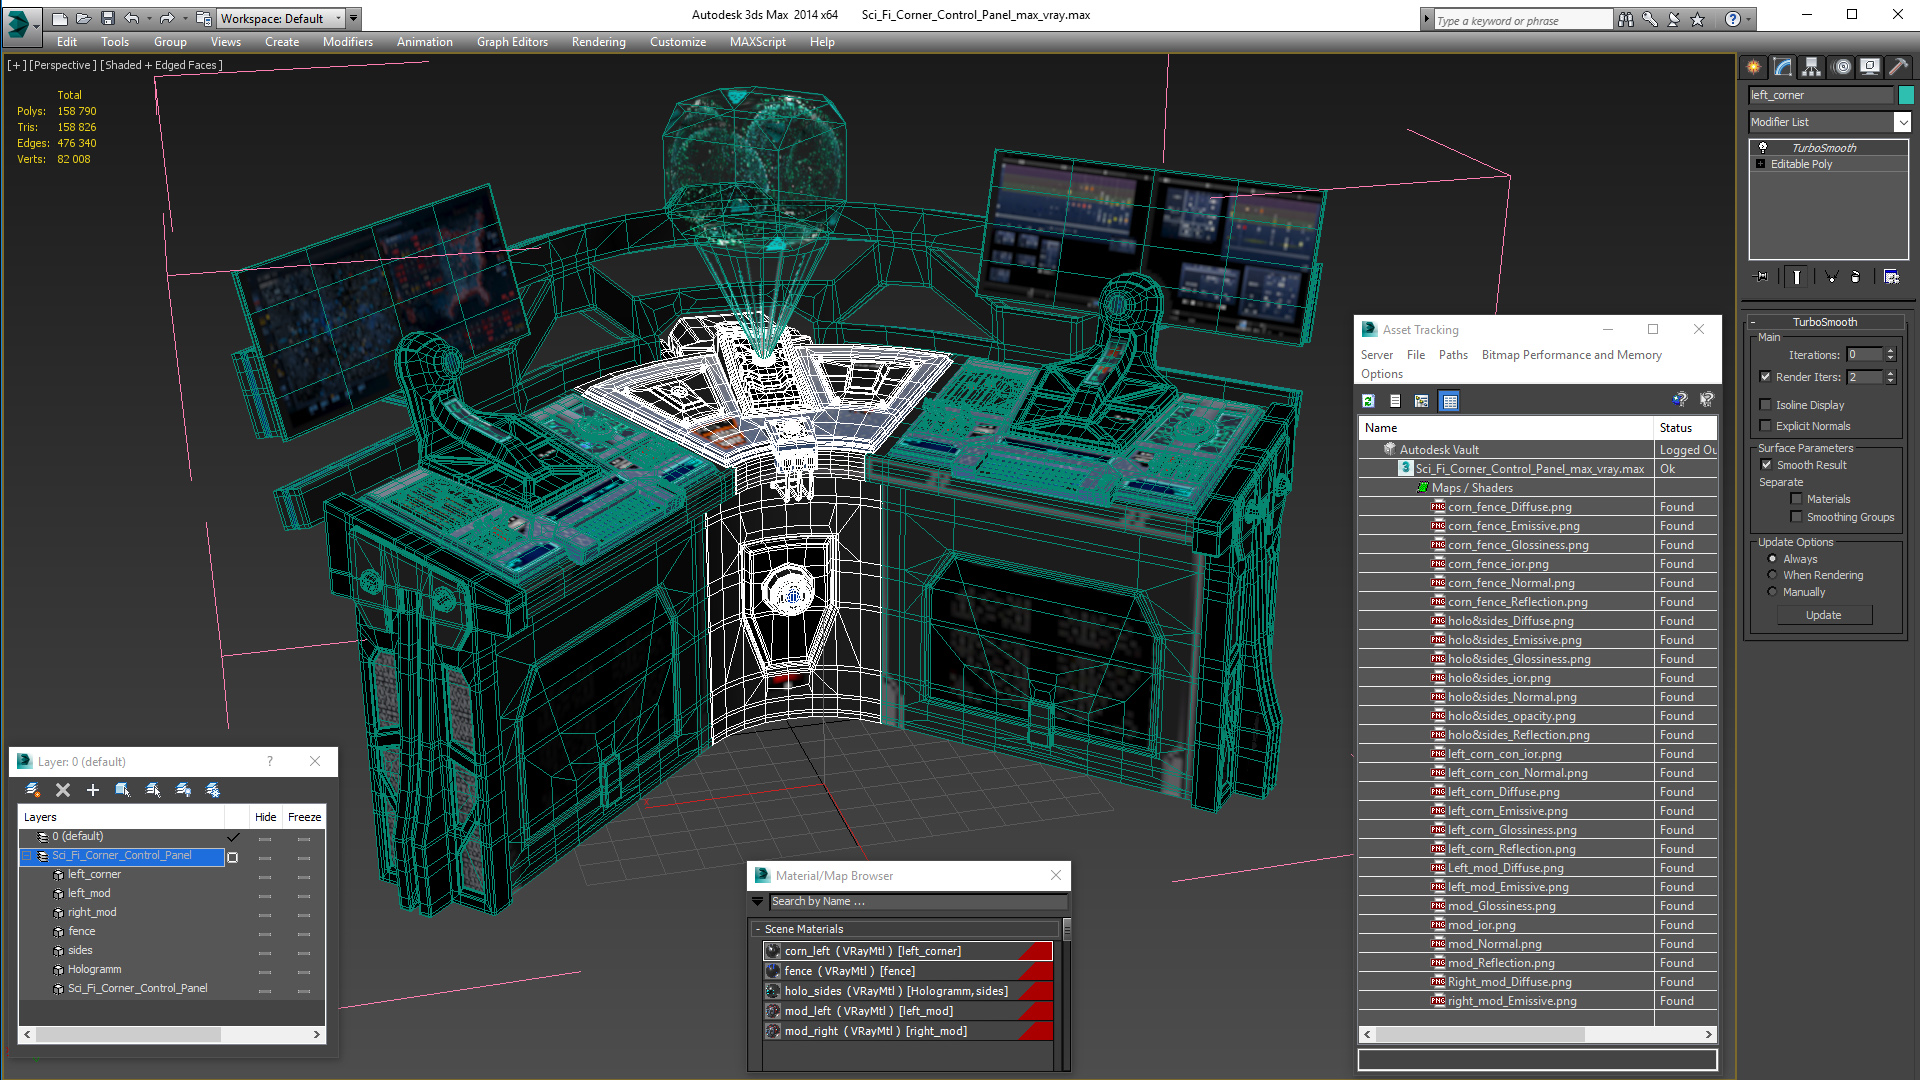This screenshot has height=1080, width=1920.
Task: Click the Open File folder icon
Action: pyautogui.click(x=84, y=18)
